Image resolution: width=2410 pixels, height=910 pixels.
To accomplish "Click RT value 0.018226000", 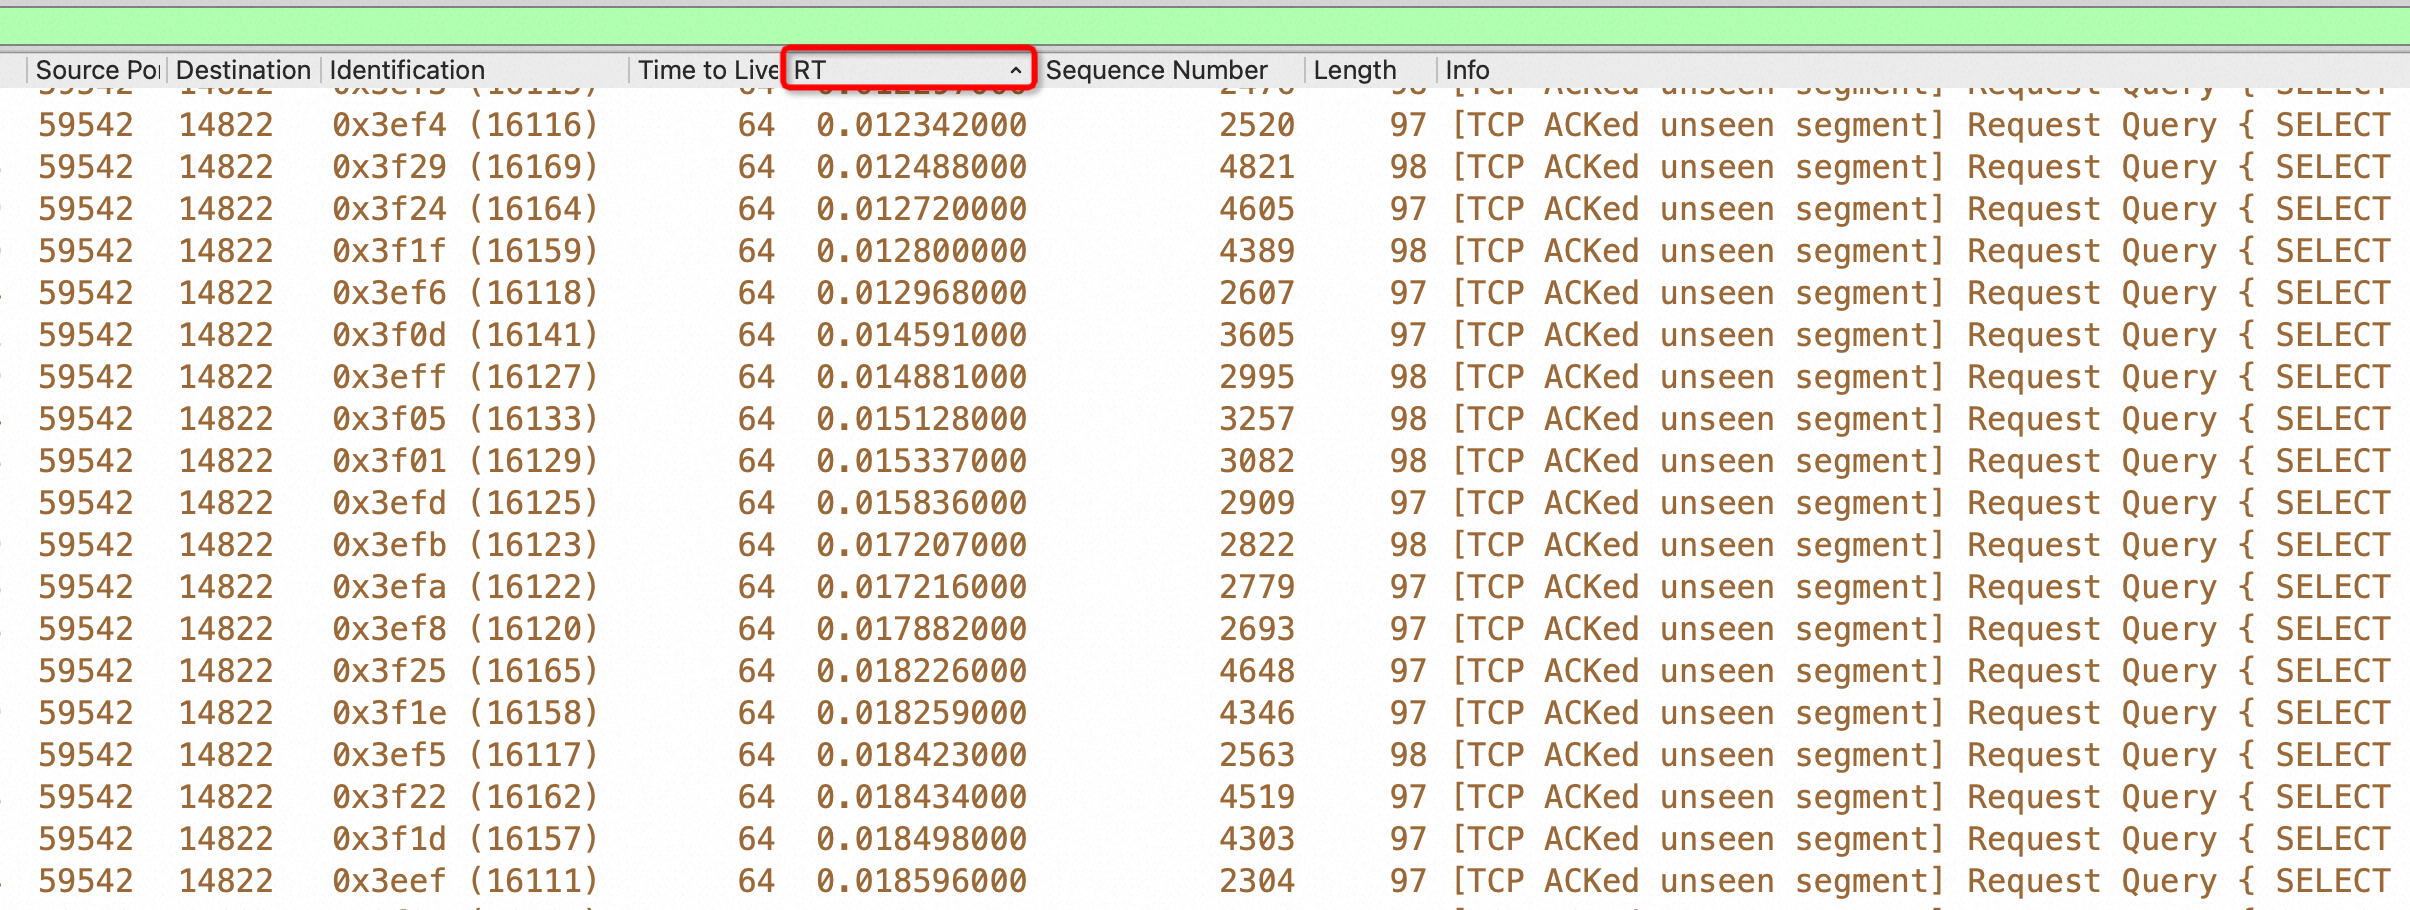I will (x=922, y=671).
